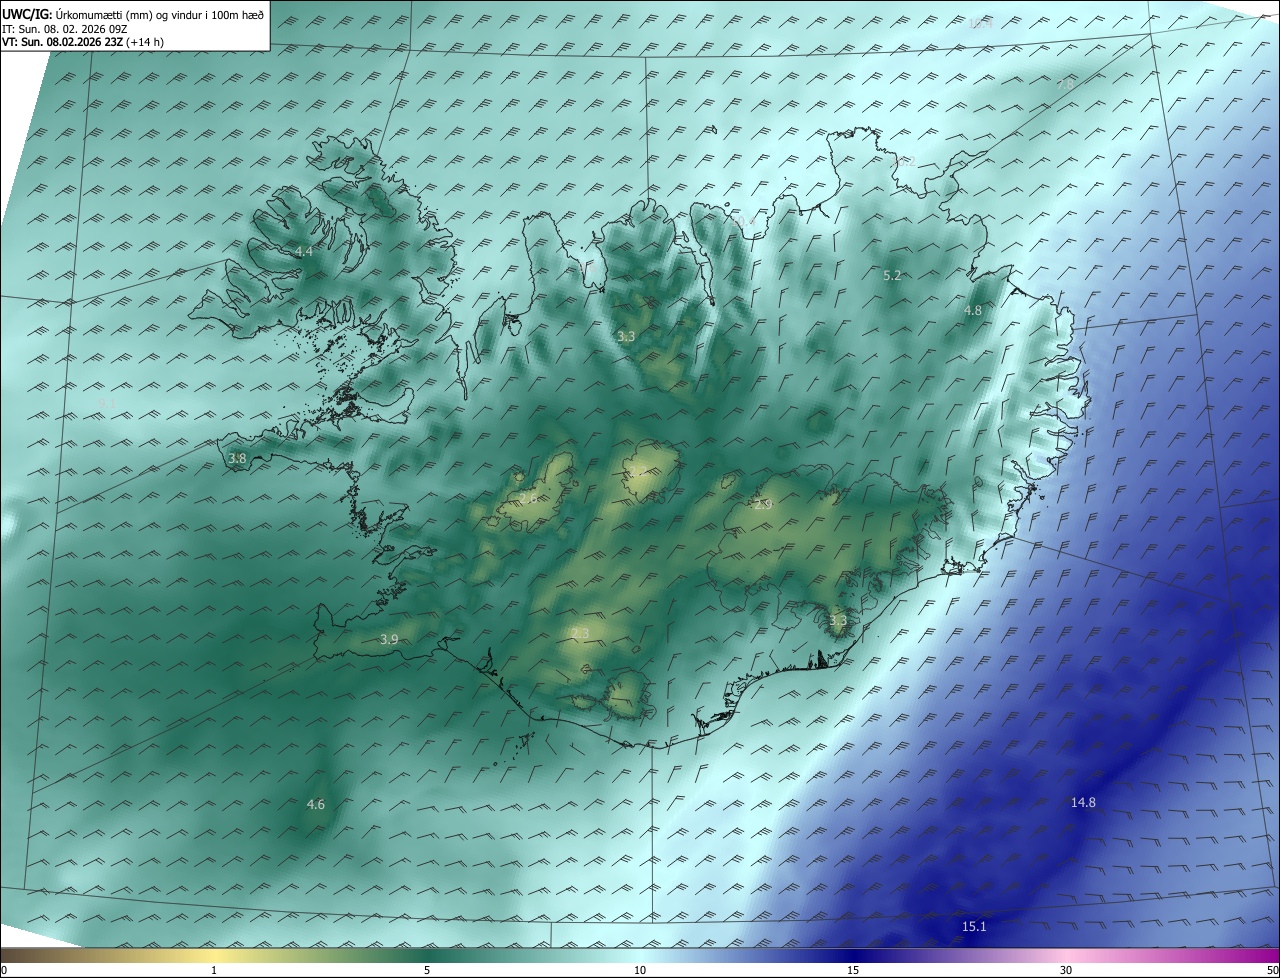Click the faint 7.8 value northeast of Iceland
1280x978 pixels.
(1066, 84)
